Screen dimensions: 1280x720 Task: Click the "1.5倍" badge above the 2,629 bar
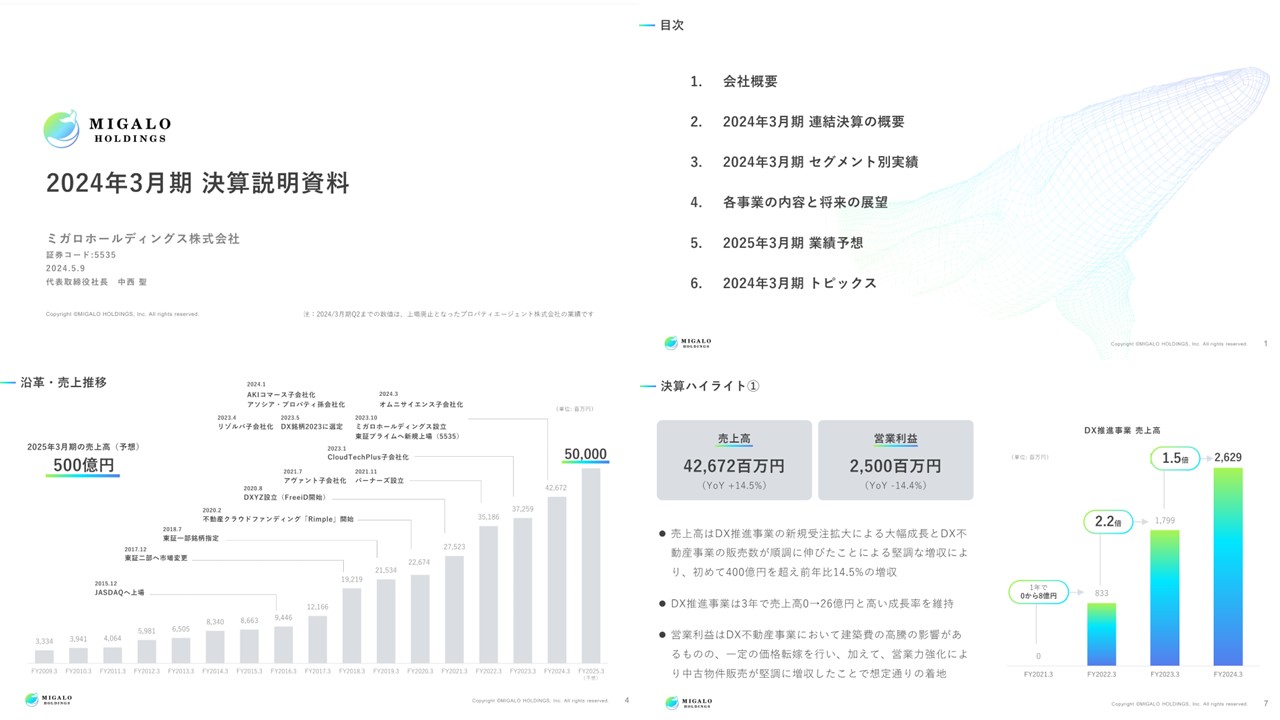pyautogui.click(x=1175, y=457)
